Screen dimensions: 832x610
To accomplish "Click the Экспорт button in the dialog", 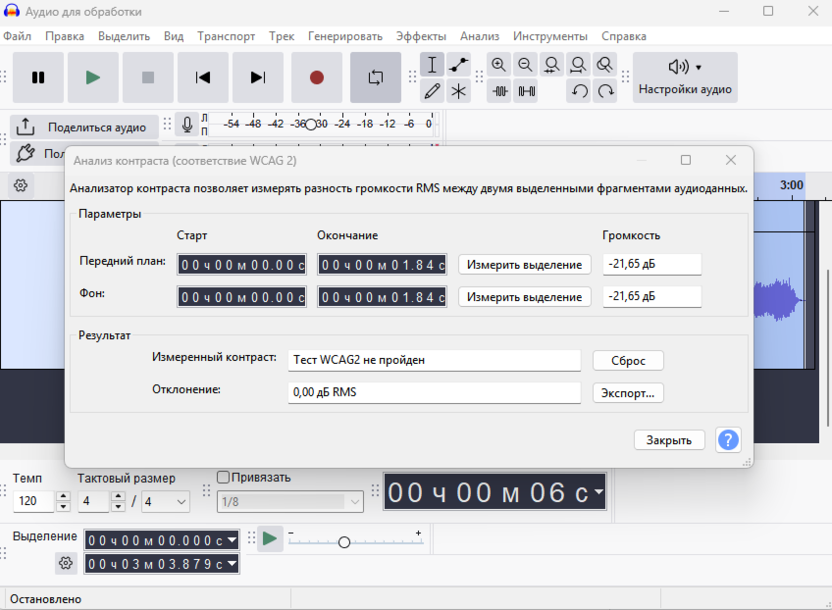I will click(x=627, y=393).
